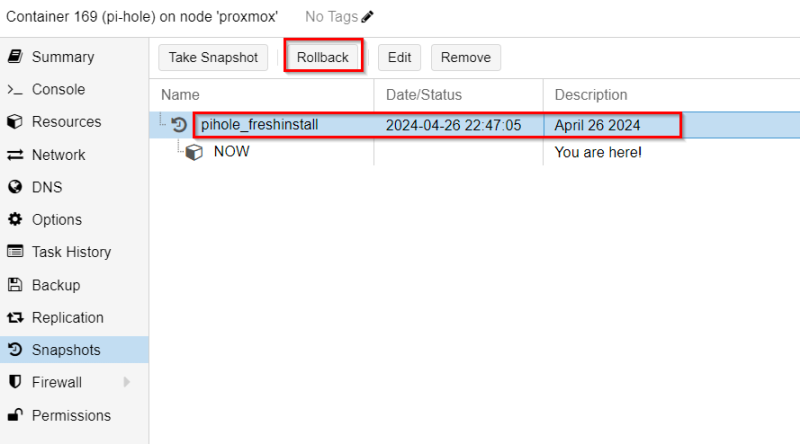Click the Summary book icon in sidebar
Image resolution: width=800 pixels, height=444 pixels.
(x=15, y=57)
